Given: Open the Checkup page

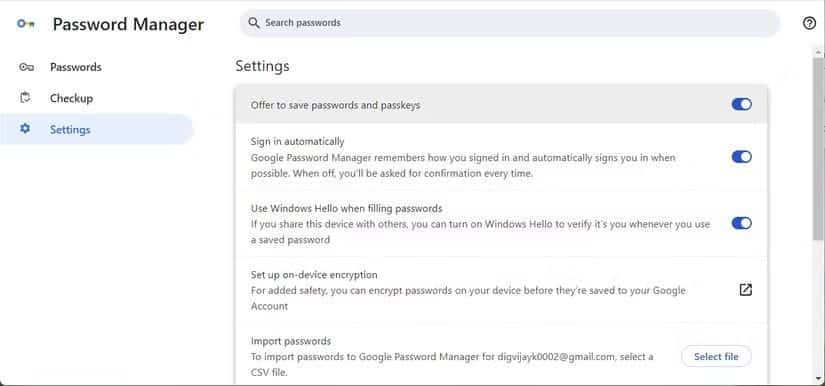Looking at the screenshot, I should tap(72, 98).
